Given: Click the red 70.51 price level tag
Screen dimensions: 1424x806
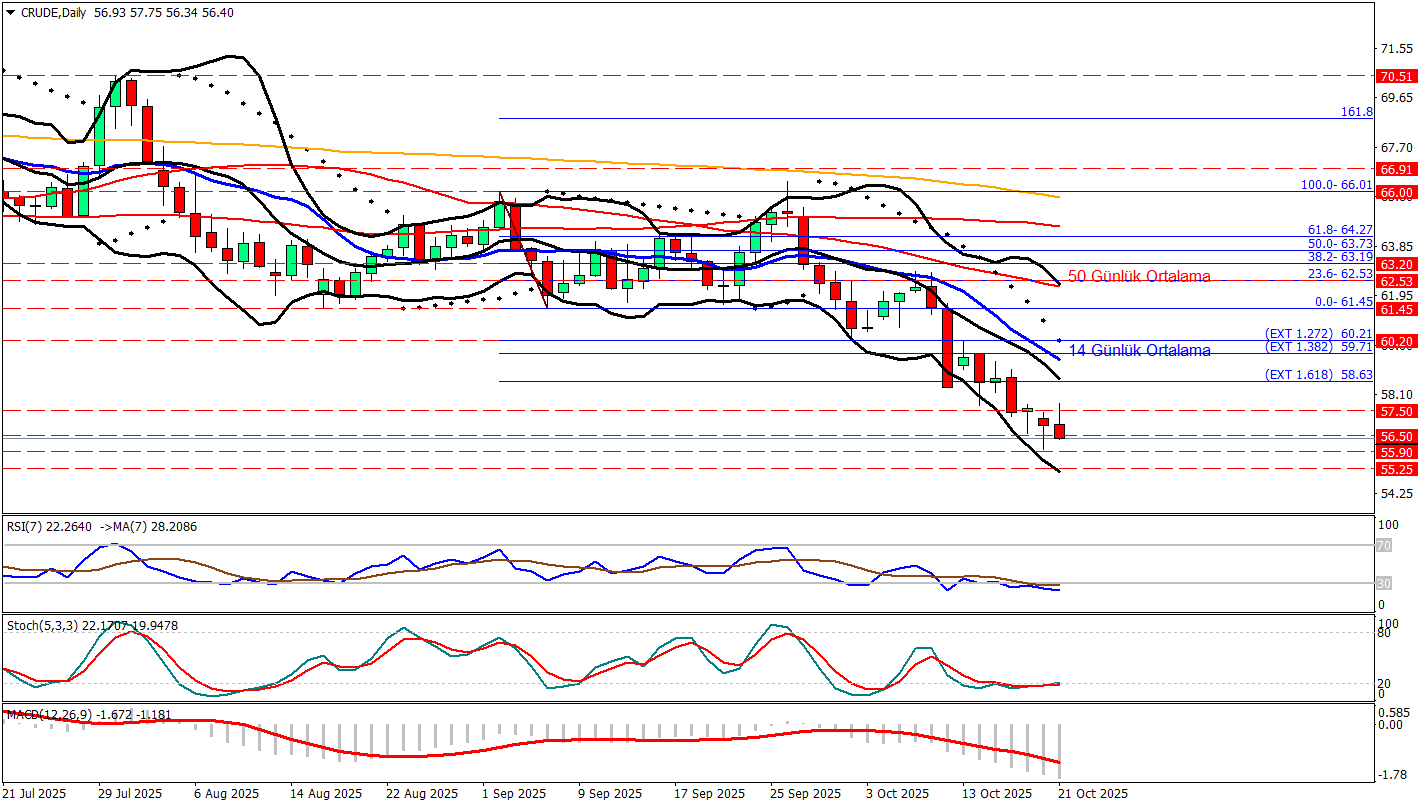Looking at the screenshot, I should (1395, 77).
